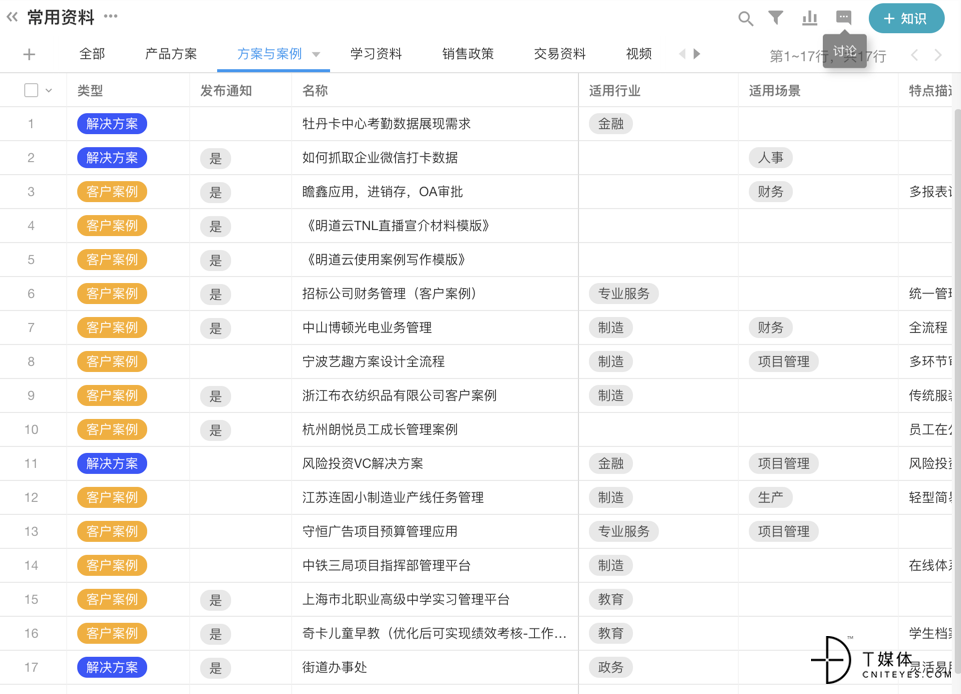
Task: Open record 《明道云使用案例写作模版》
Action: 384,259
